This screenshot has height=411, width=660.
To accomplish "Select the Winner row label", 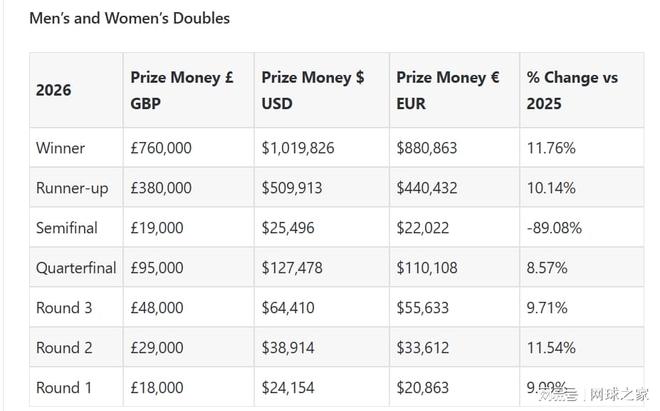I will pyautogui.click(x=60, y=148).
